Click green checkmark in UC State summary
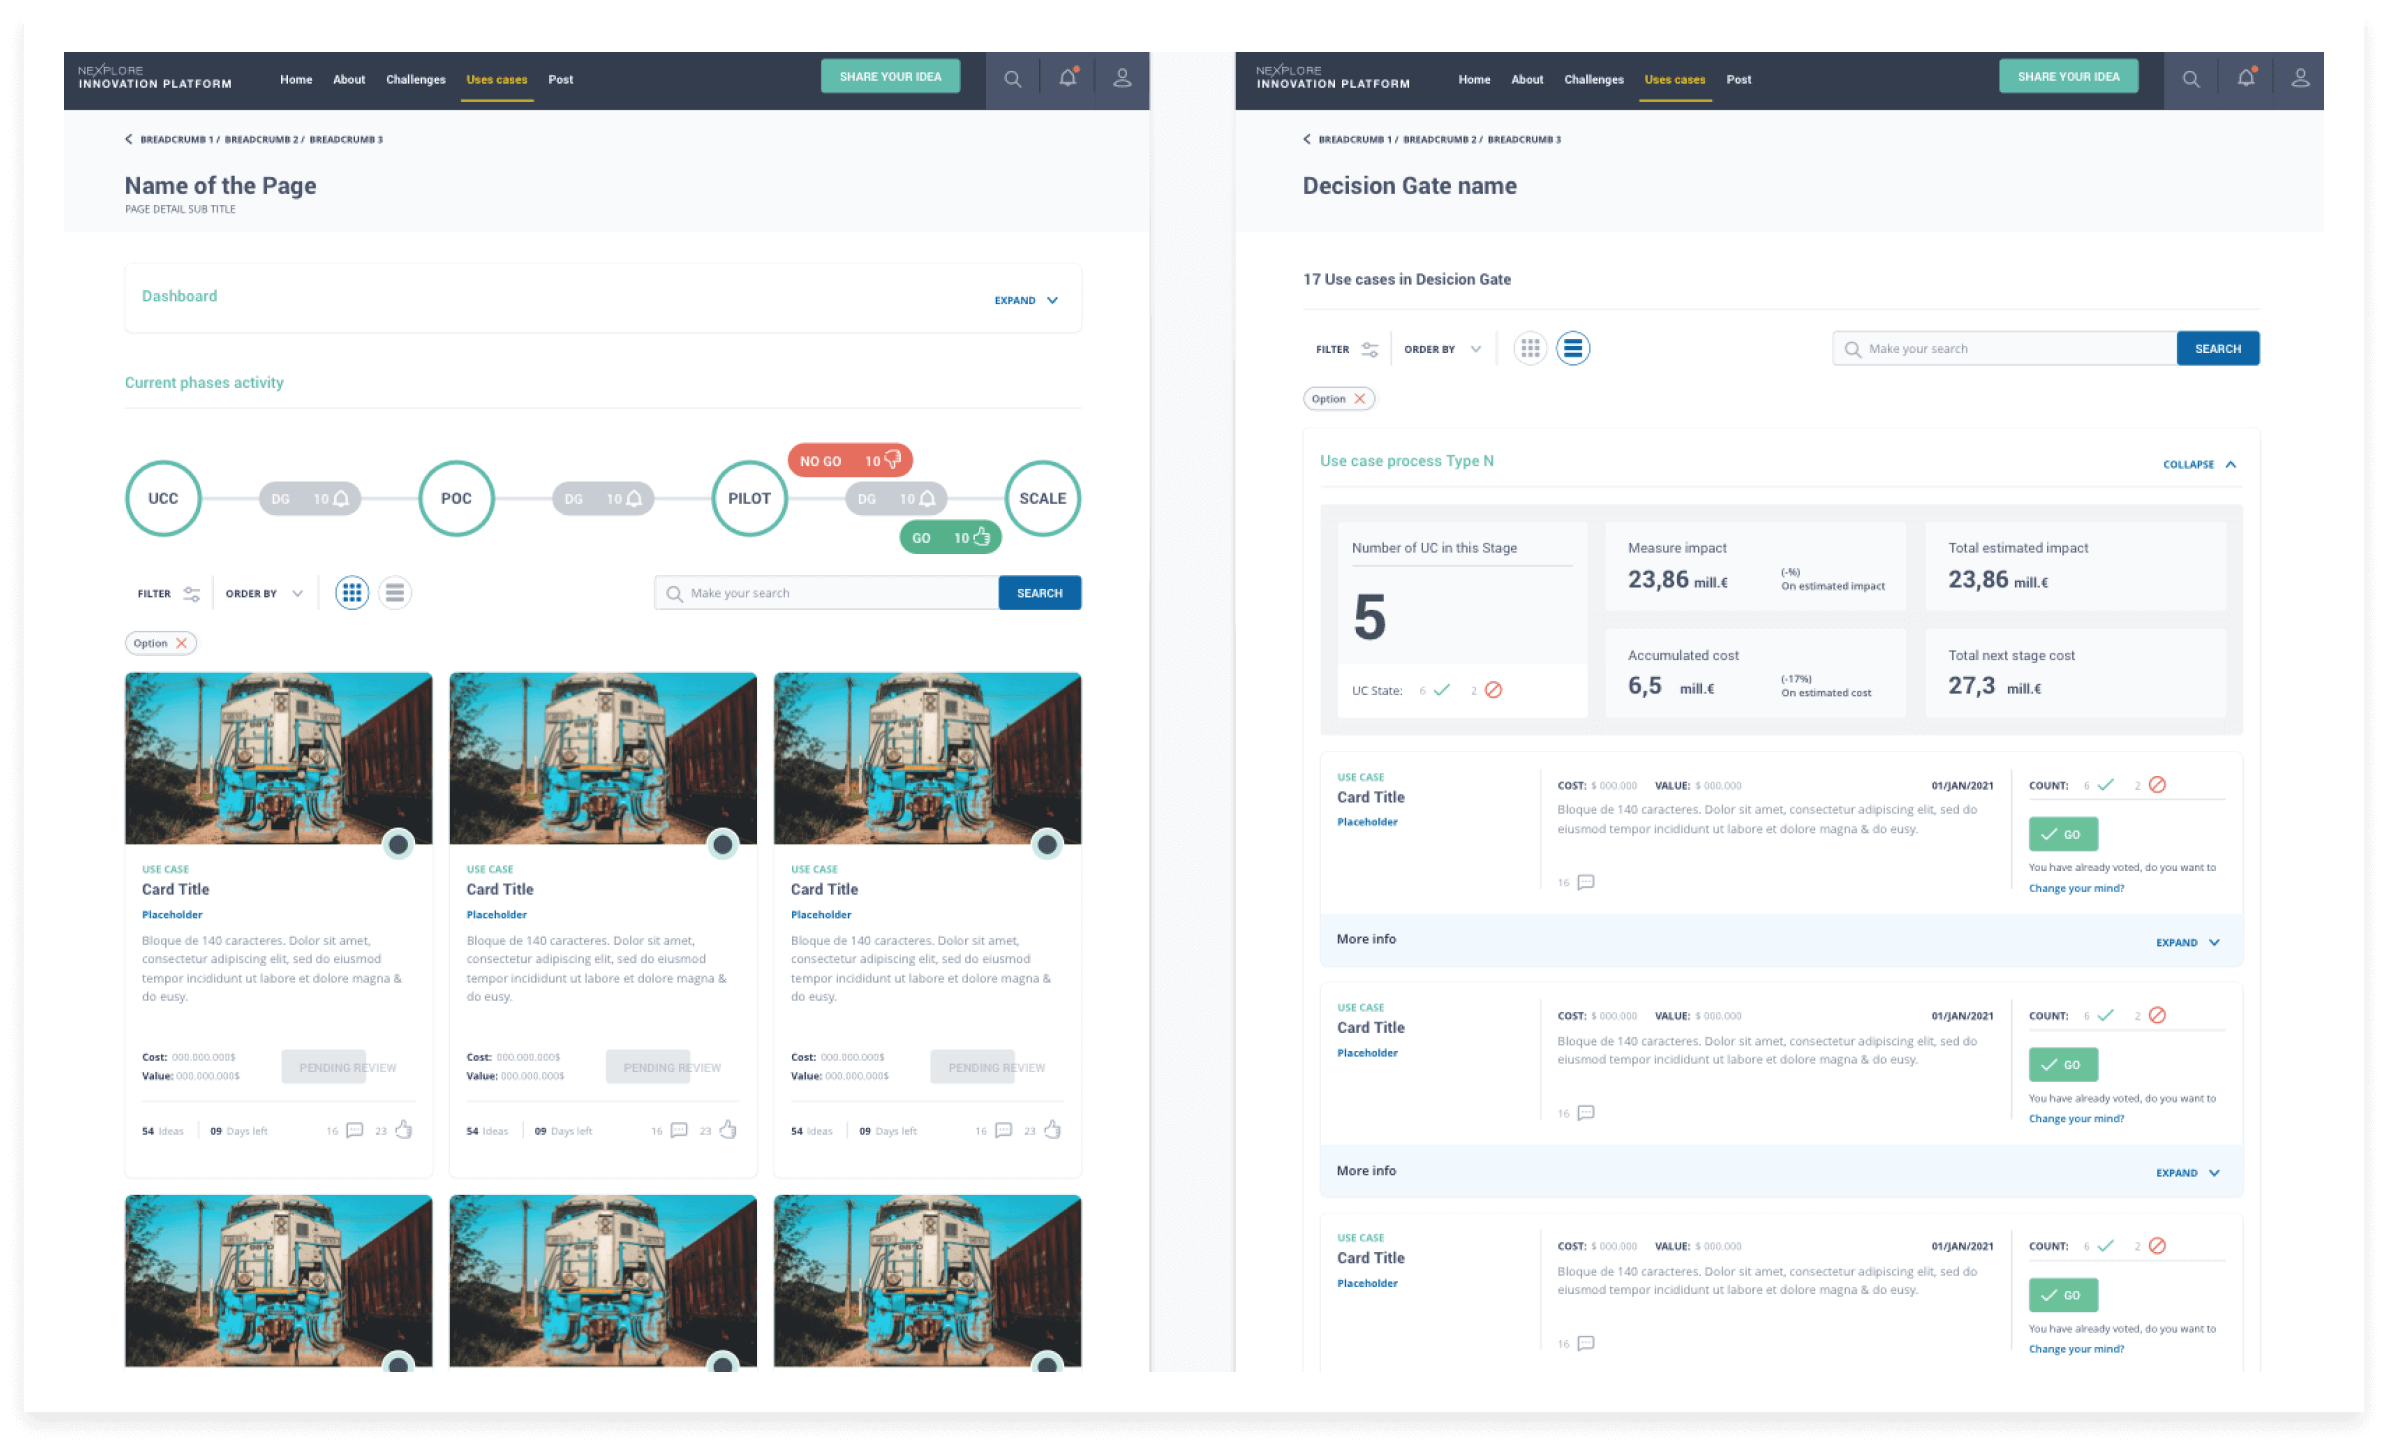This screenshot has width=2388, height=1448. click(x=1441, y=690)
